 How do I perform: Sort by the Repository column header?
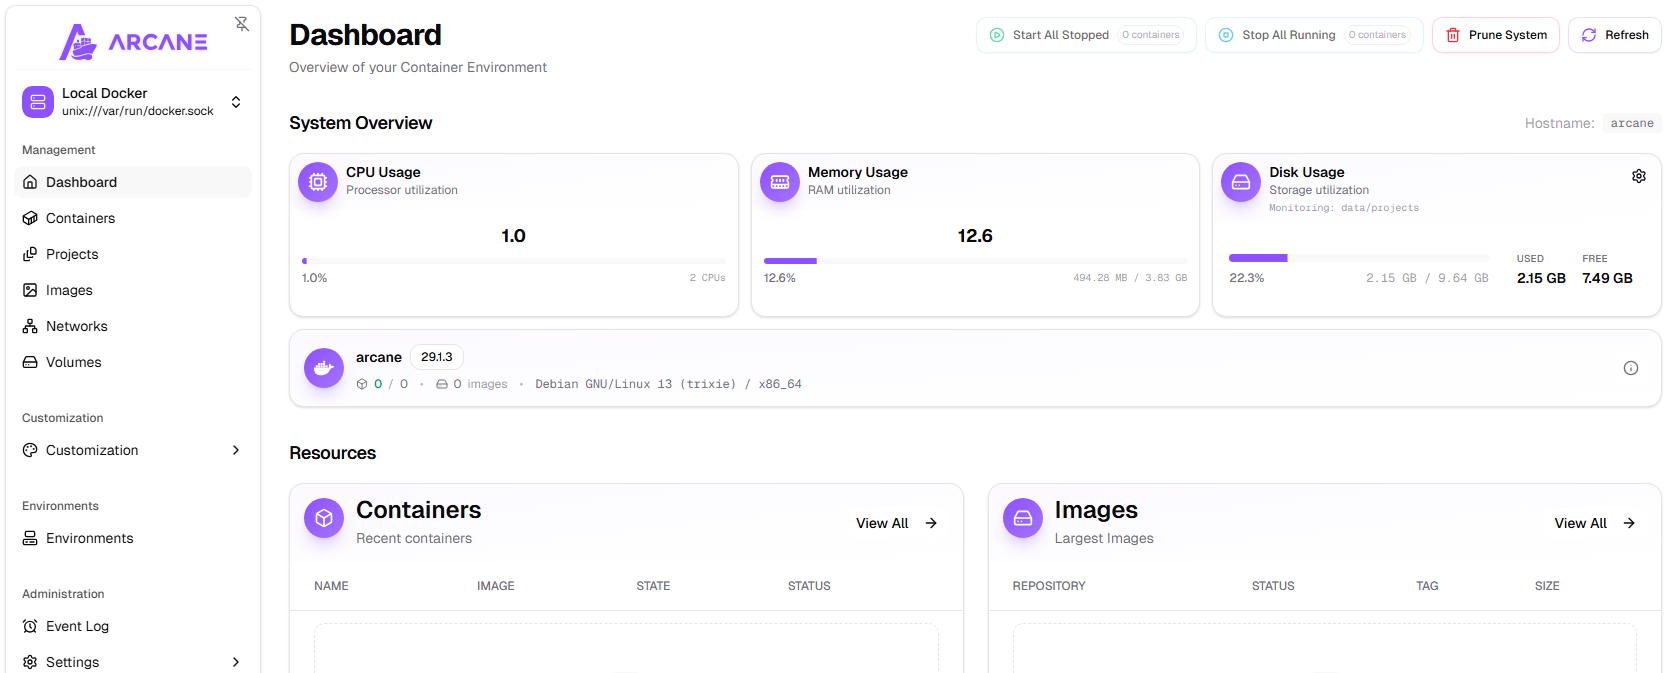click(1048, 586)
